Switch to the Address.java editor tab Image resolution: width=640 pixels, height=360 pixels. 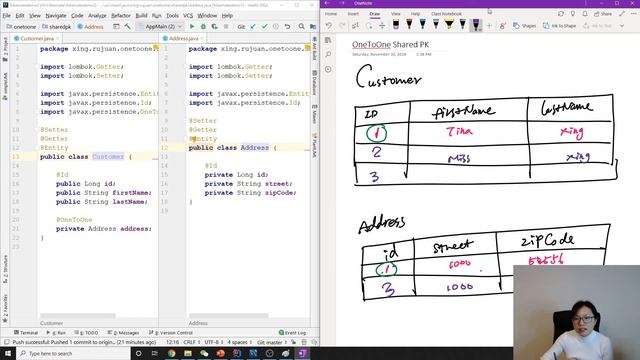tap(183, 38)
